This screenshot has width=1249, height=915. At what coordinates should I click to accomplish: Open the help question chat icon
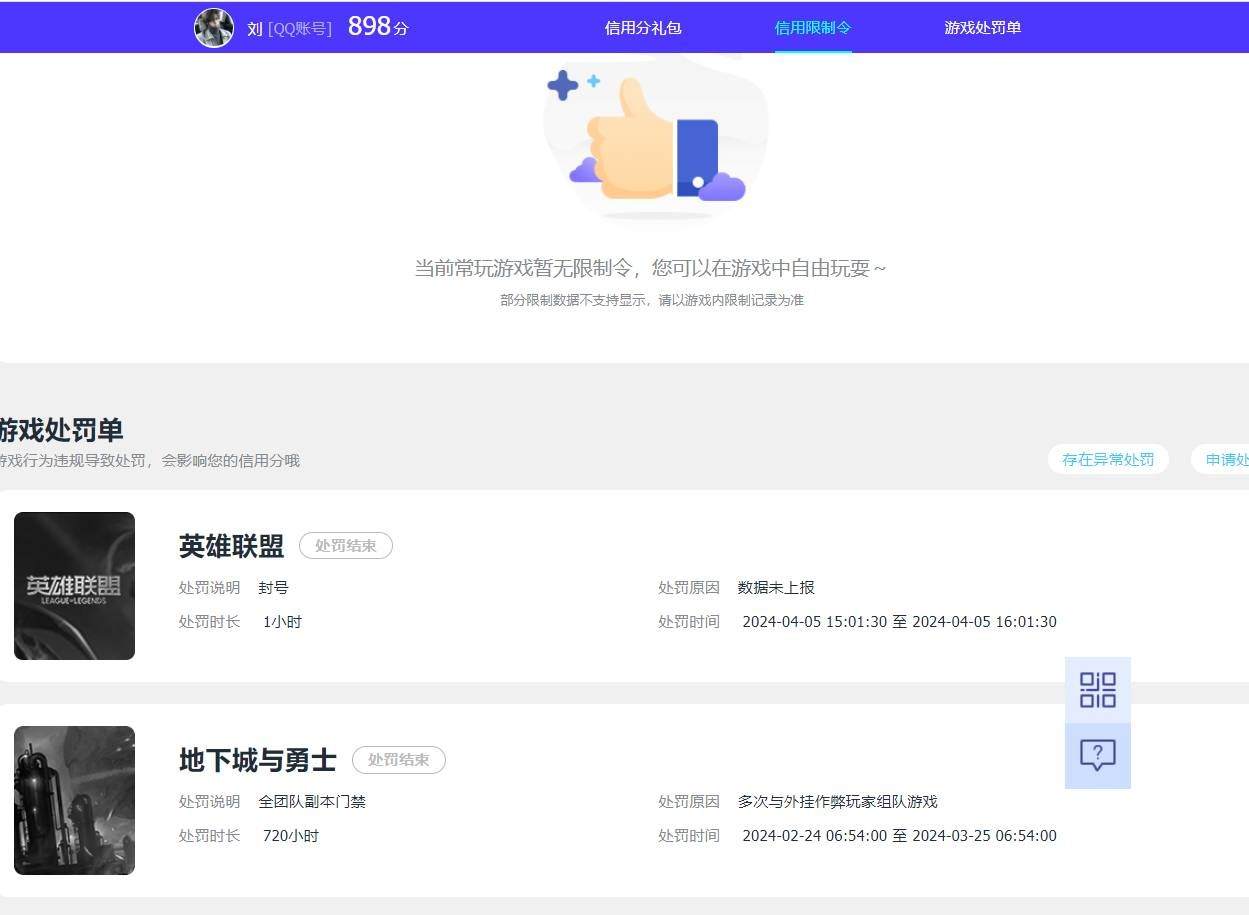coord(1098,755)
